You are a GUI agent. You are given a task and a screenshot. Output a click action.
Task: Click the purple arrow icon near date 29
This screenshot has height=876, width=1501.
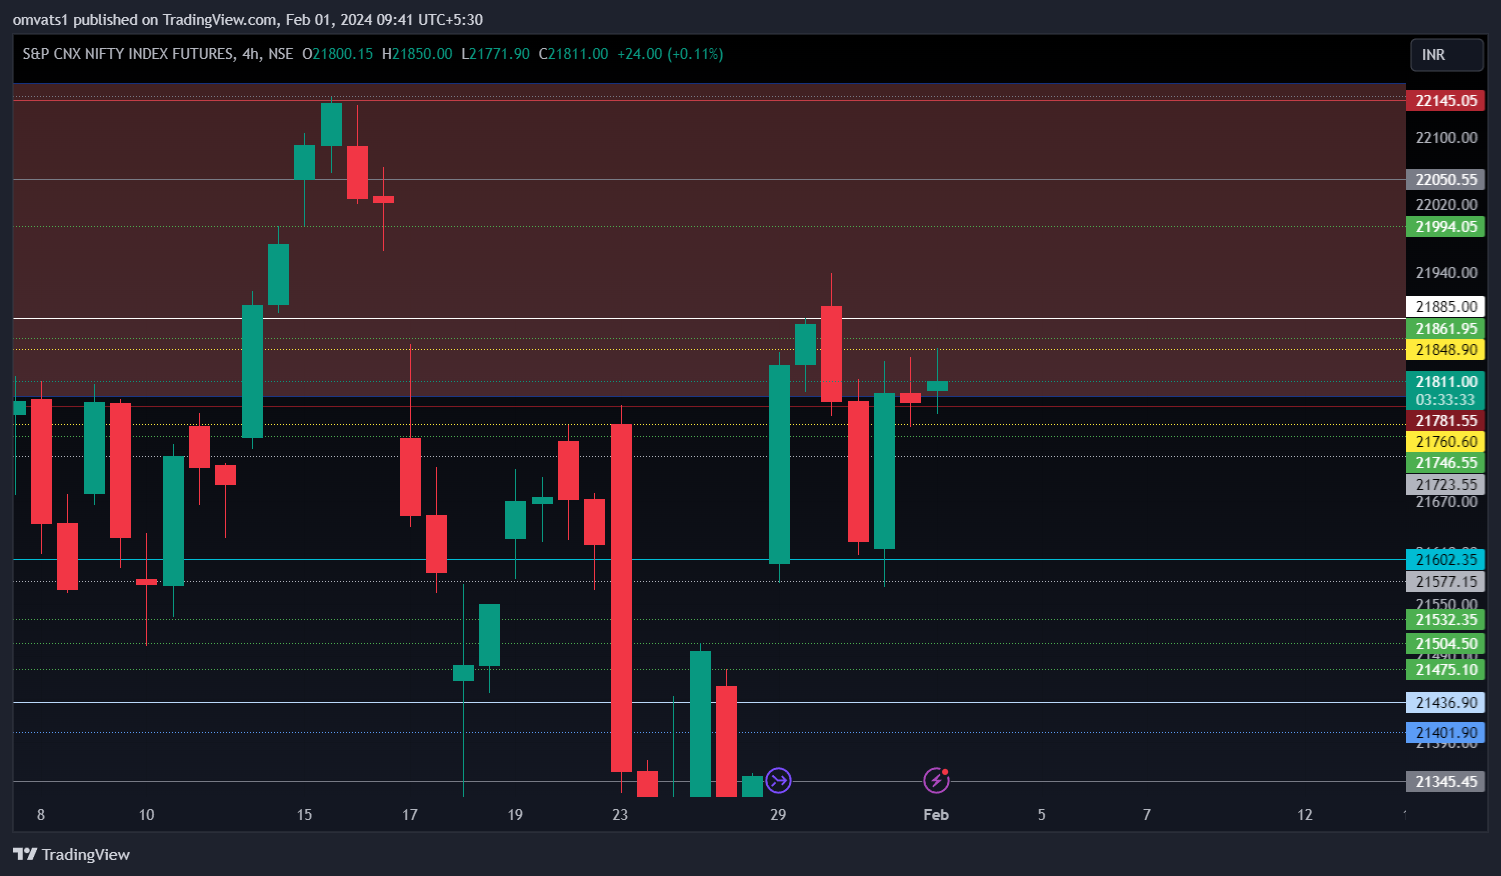point(778,780)
